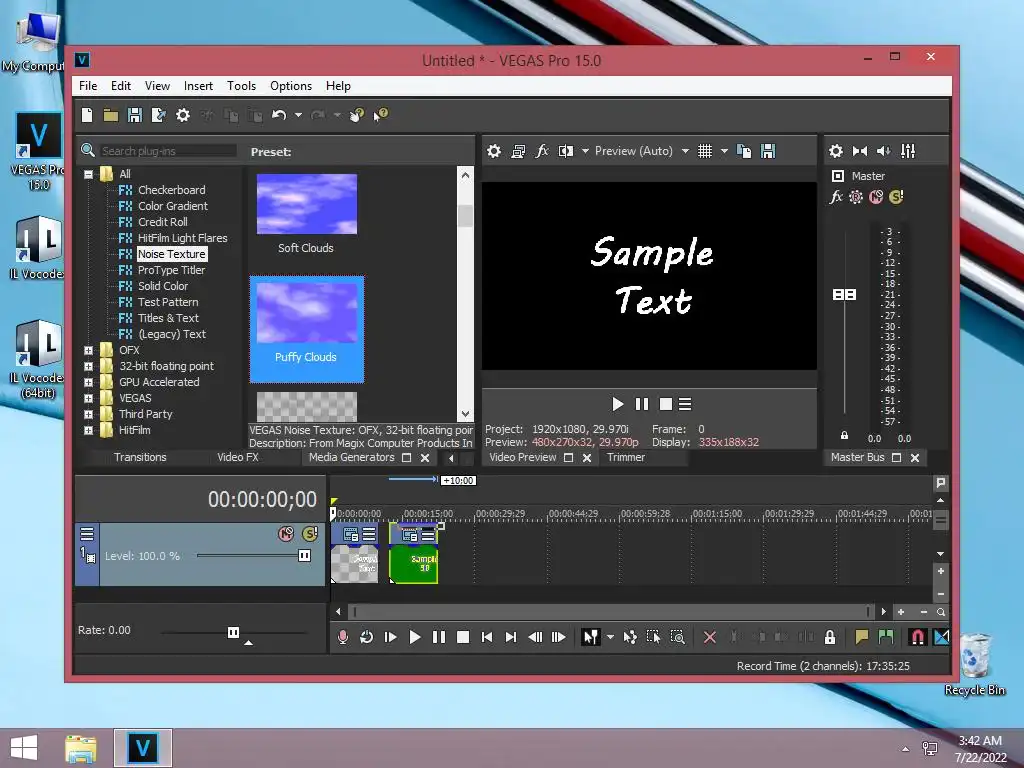The image size is (1024, 768).
Task: Open undo history dropdown arrow
Action: coord(298,116)
